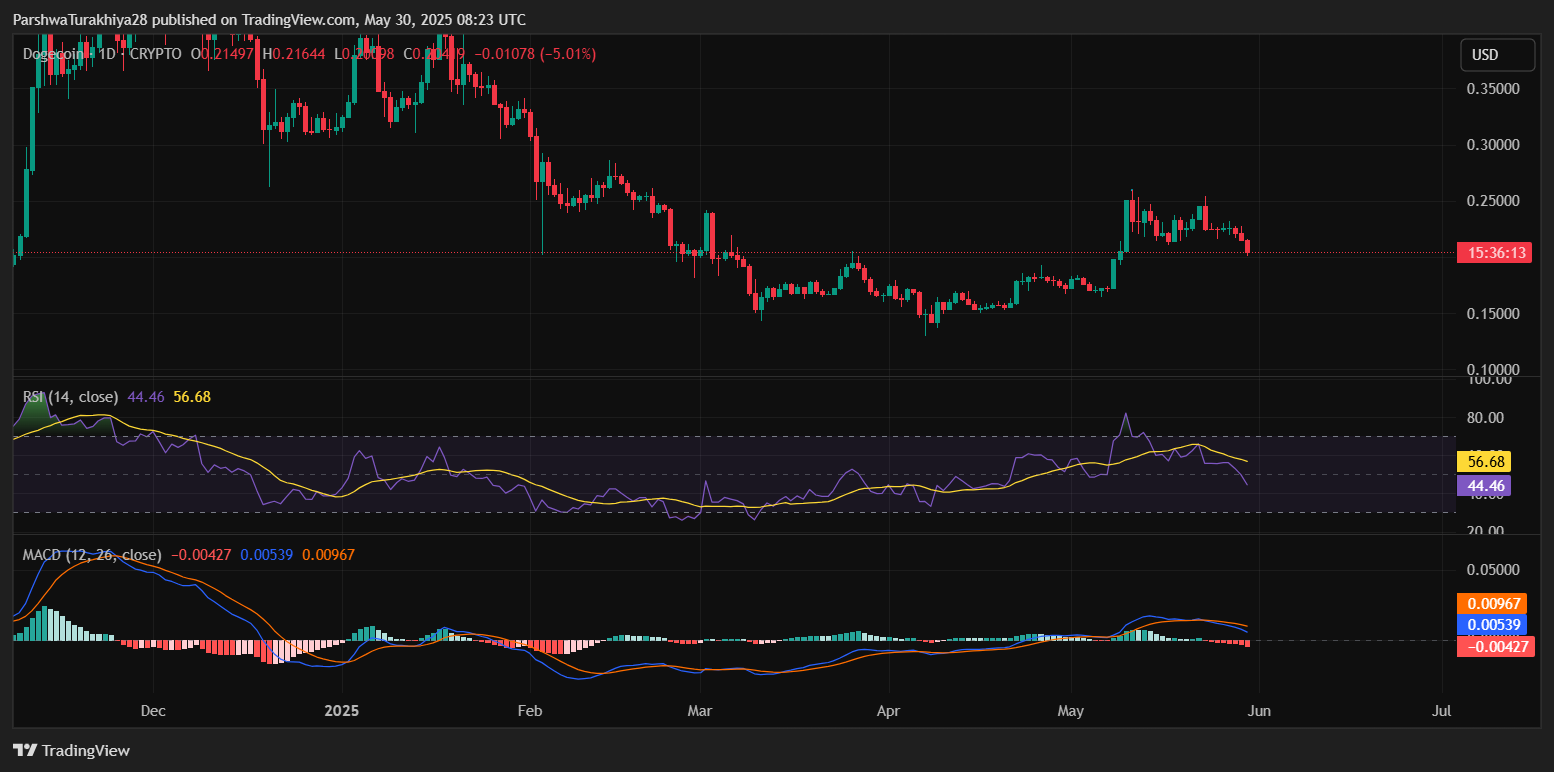Click the Mar marker on time axis
Viewport: 1554px width, 772px height.
click(700, 711)
